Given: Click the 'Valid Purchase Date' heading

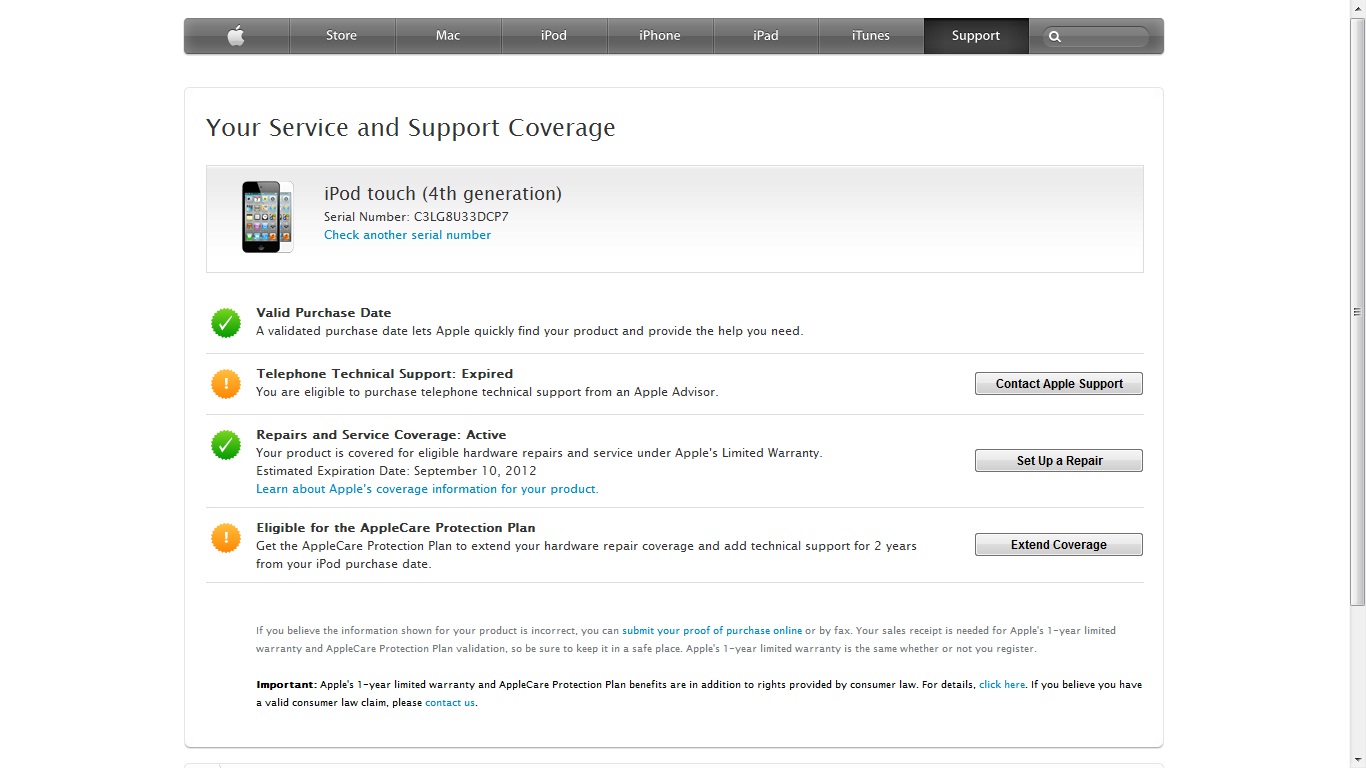Looking at the screenshot, I should tap(324, 313).
